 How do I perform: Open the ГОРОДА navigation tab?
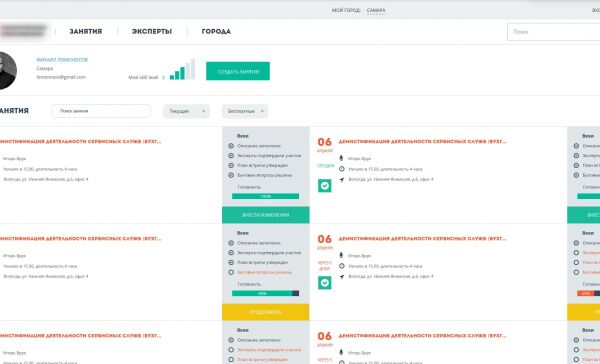[216, 31]
